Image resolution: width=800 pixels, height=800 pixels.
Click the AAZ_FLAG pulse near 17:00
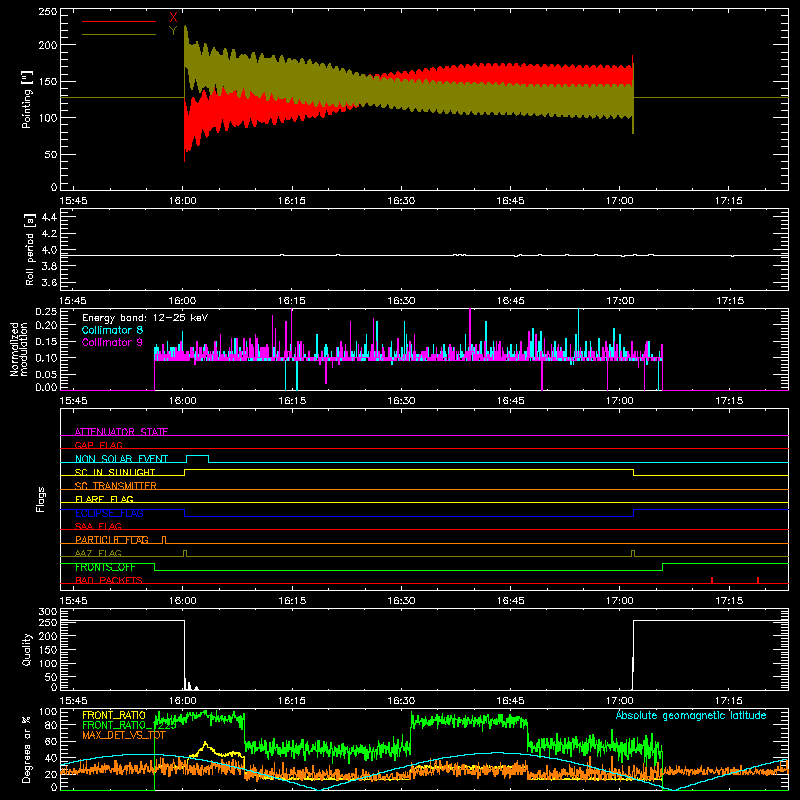point(633,553)
